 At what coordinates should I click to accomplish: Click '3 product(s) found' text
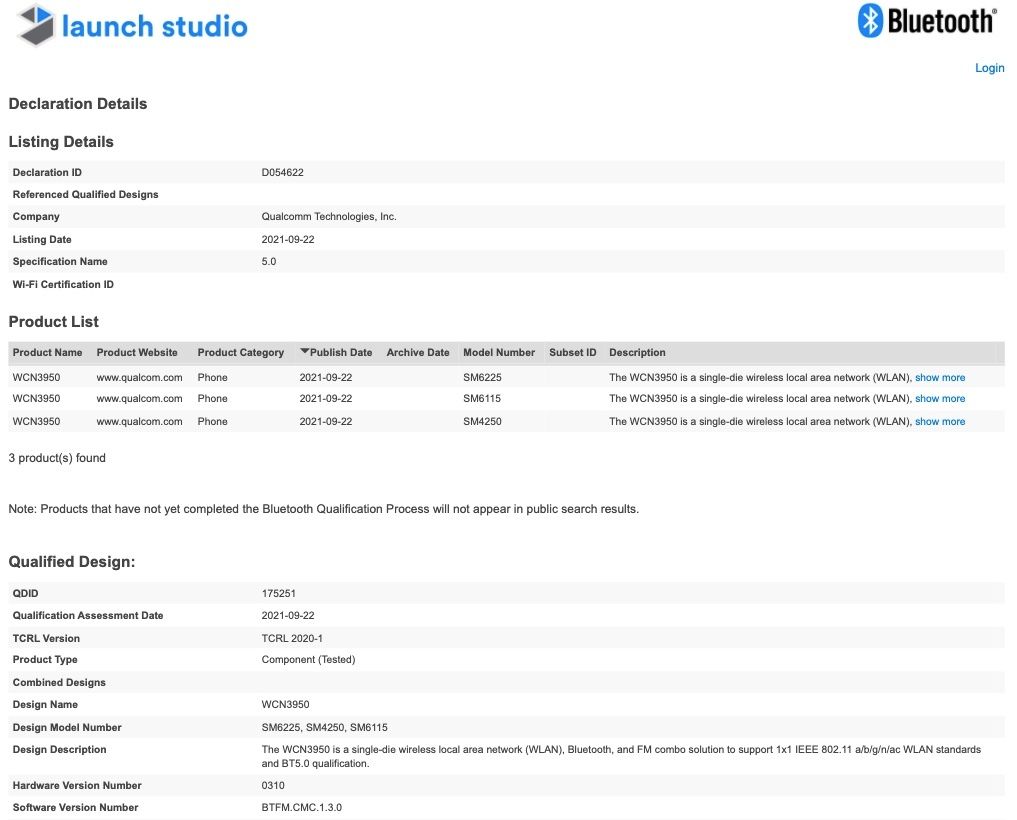click(57, 458)
